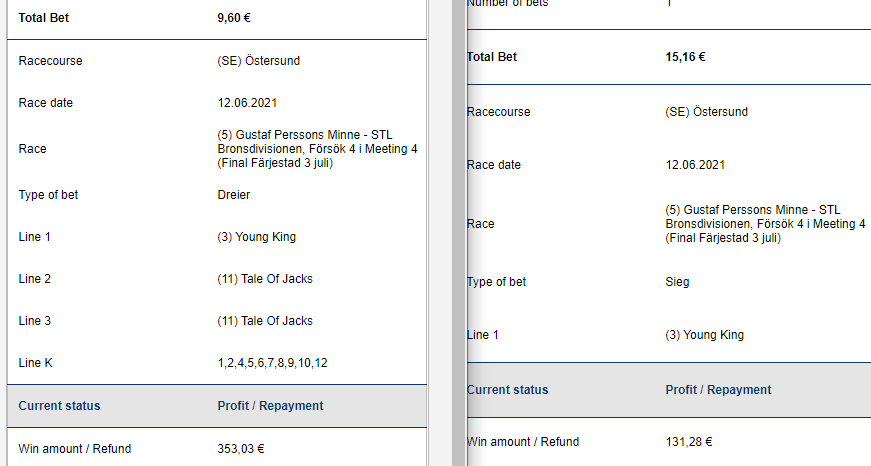871x466 pixels.
Task: Click Profit / Repayment header in right slip
Action: click(718, 390)
